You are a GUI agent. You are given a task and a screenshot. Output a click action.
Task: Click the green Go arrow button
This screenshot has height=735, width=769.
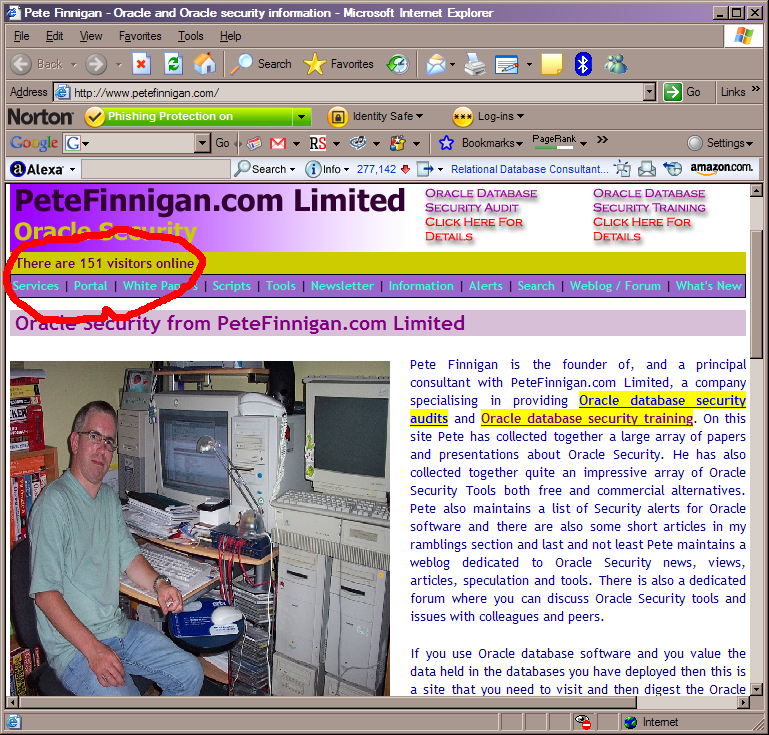click(x=672, y=92)
